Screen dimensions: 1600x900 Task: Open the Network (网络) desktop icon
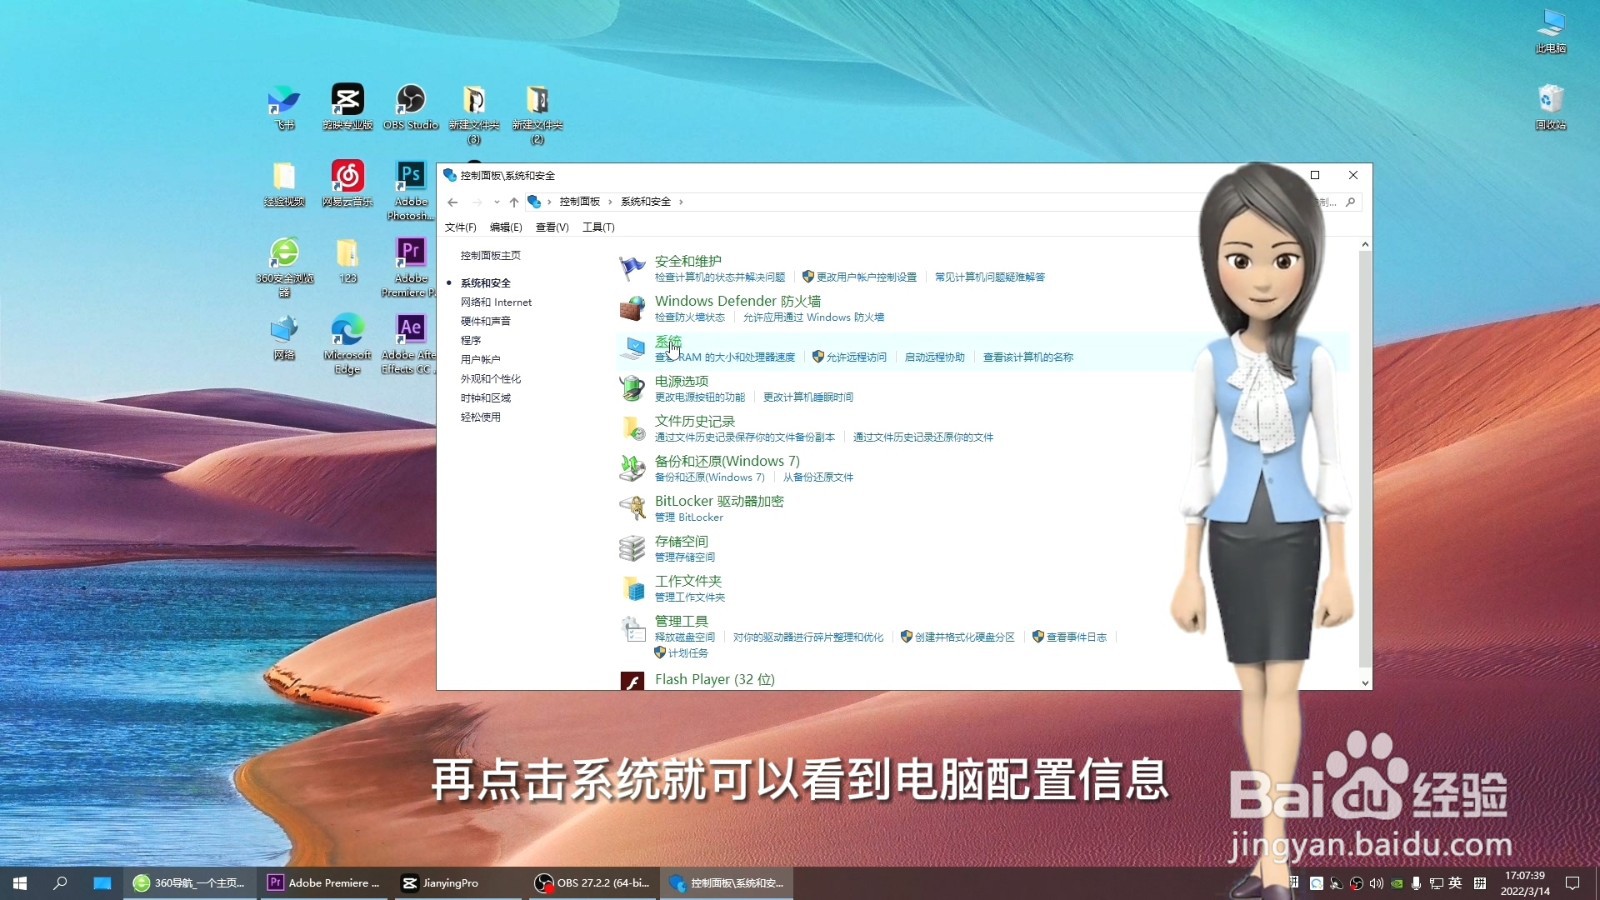pos(285,338)
